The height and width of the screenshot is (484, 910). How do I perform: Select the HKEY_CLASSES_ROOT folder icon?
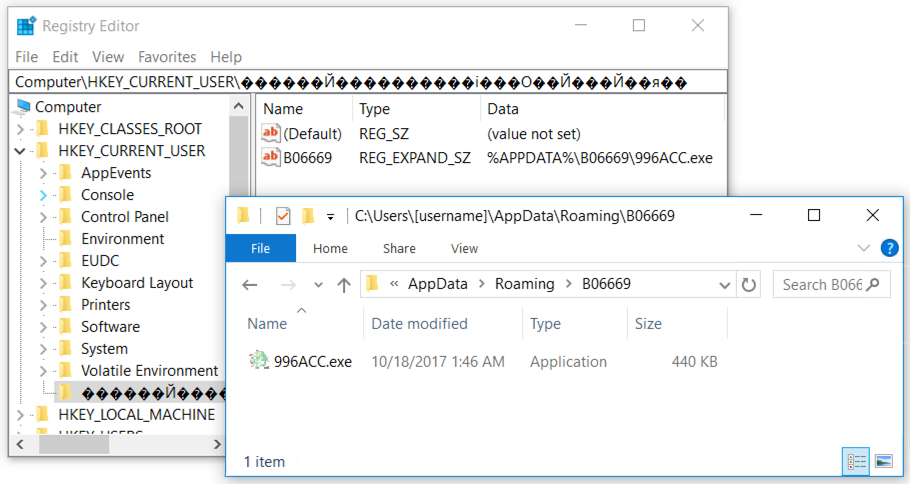[x=42, y=128]
